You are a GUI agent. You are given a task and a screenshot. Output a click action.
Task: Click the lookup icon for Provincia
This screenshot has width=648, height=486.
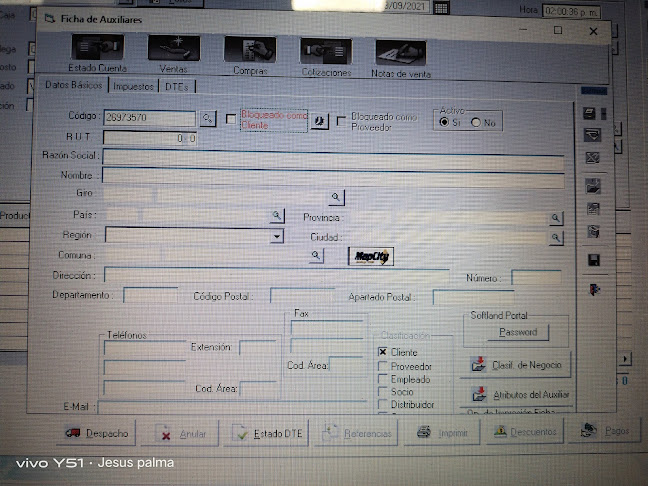tap(555, 218)
